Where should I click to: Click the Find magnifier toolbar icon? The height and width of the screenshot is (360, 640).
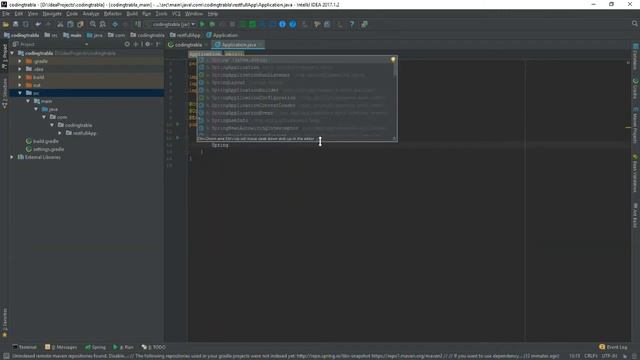(93, 24)
